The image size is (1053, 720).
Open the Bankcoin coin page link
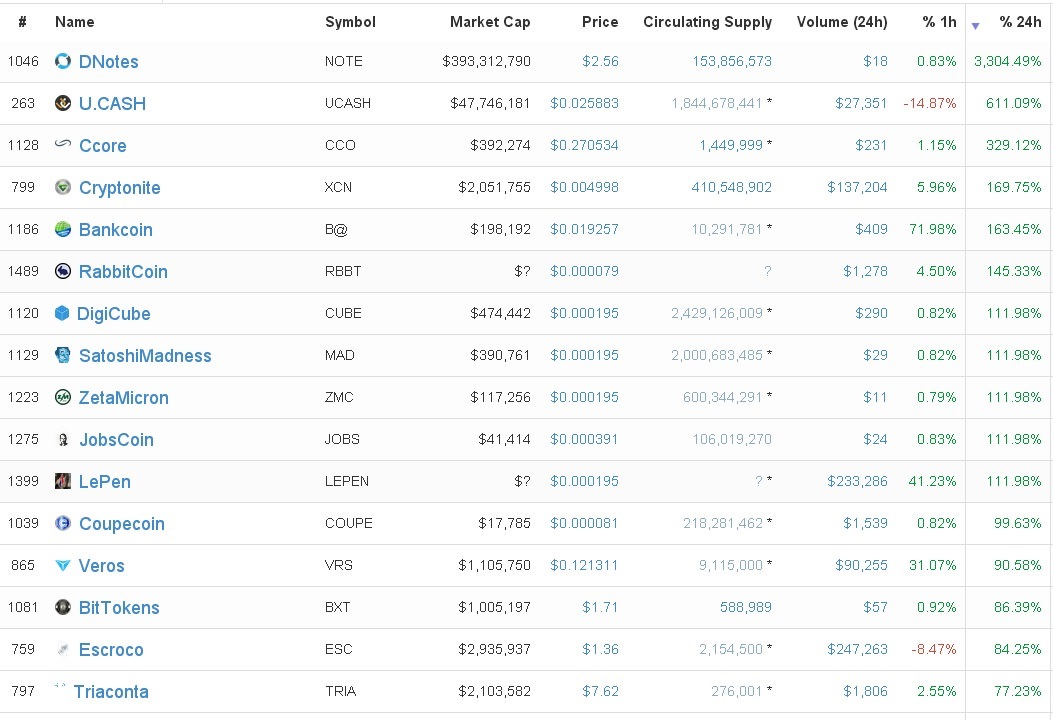point(116,230)
